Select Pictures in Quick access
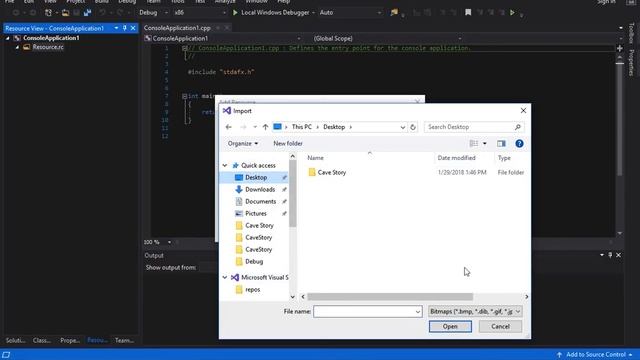The width and height of the screenshot is (640, 360). [x=256, y=213]
